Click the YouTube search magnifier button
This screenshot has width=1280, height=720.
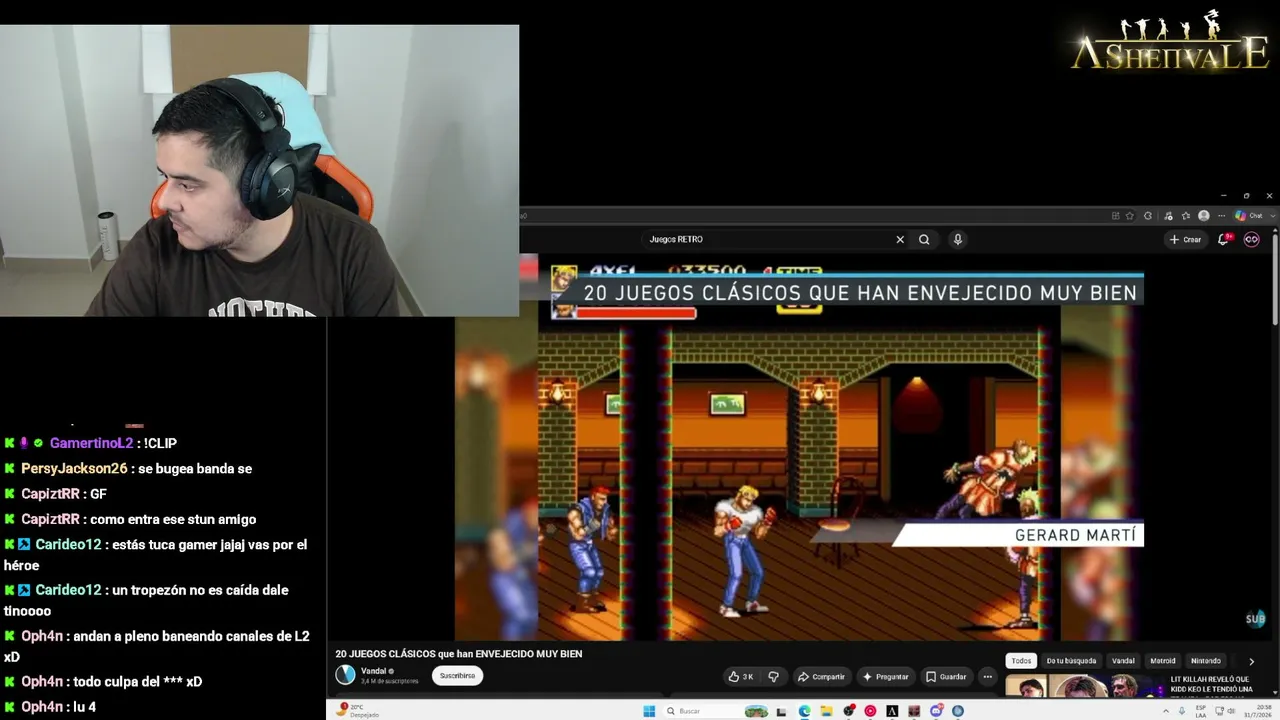click(924, 240)
